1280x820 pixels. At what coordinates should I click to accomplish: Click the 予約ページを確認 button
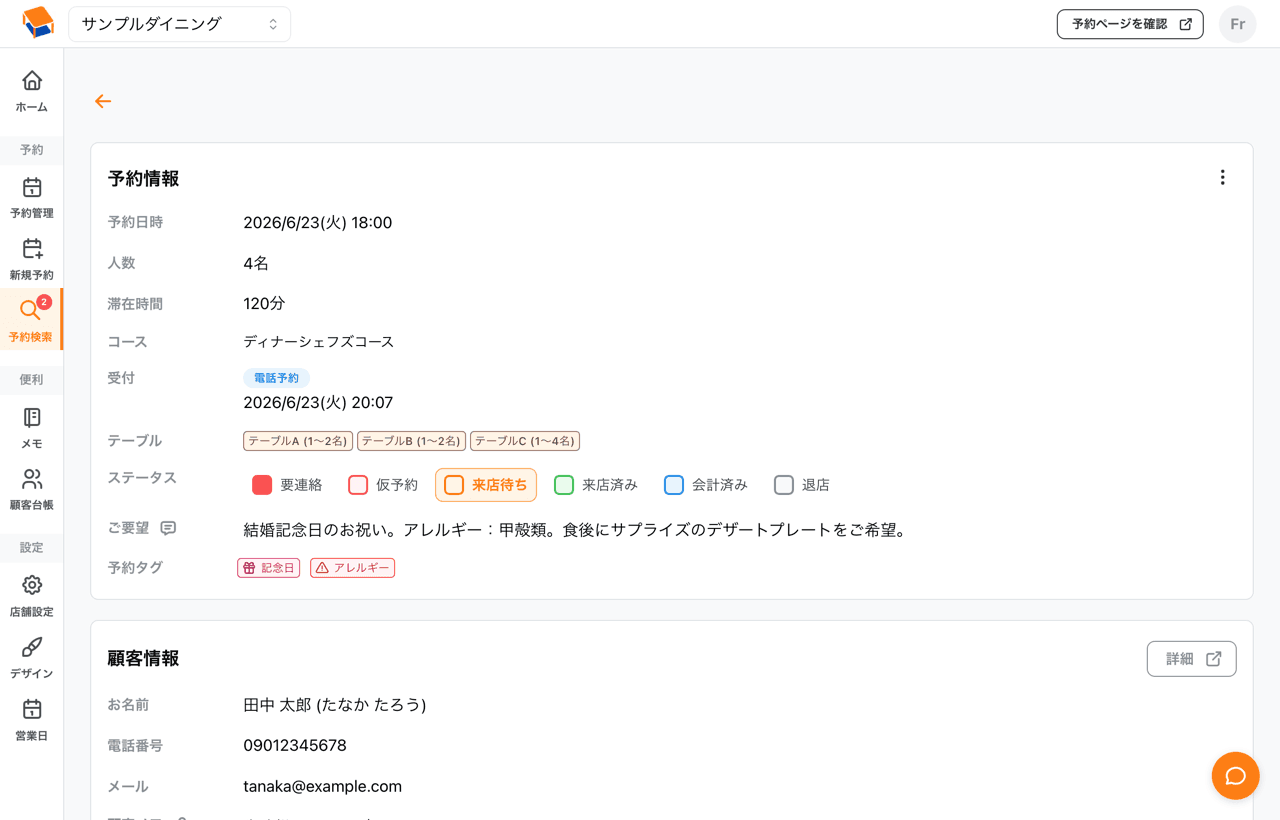[x=1130, y=24]
